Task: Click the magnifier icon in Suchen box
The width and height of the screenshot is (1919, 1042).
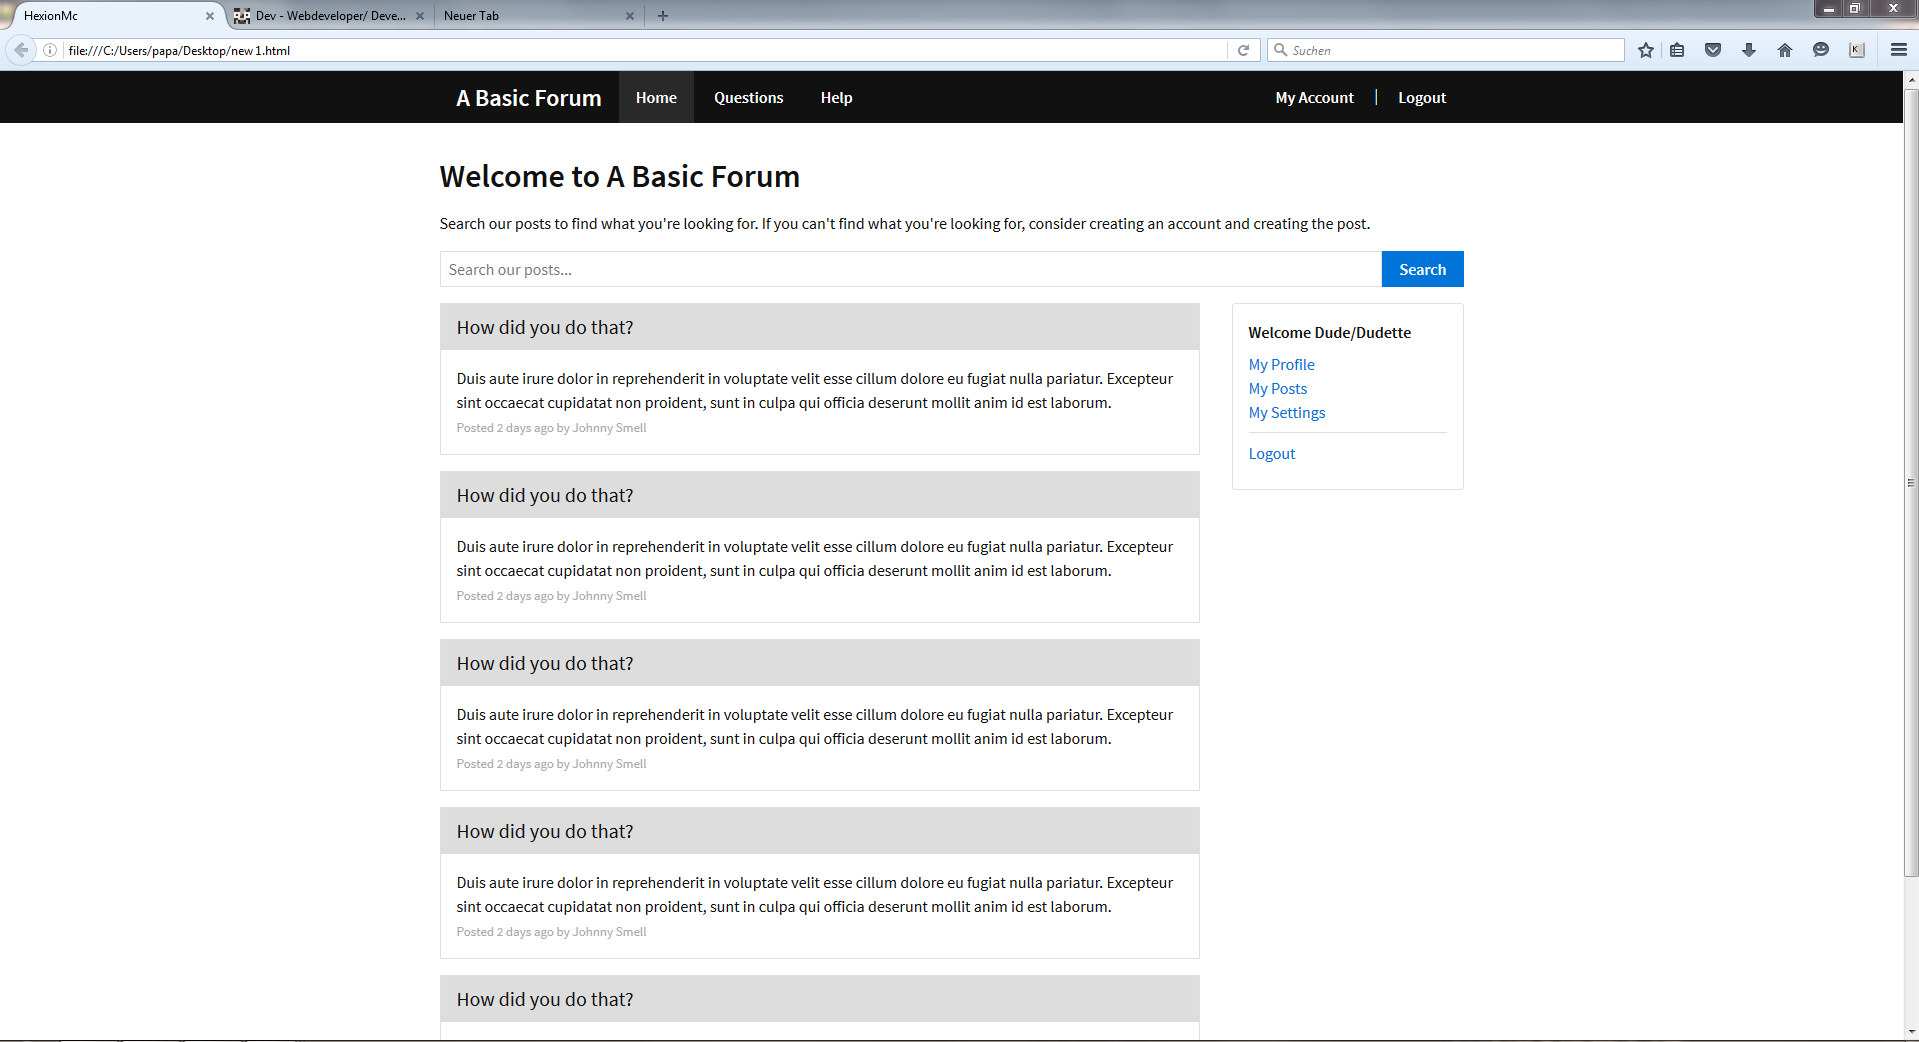Action: [1280, 50]
